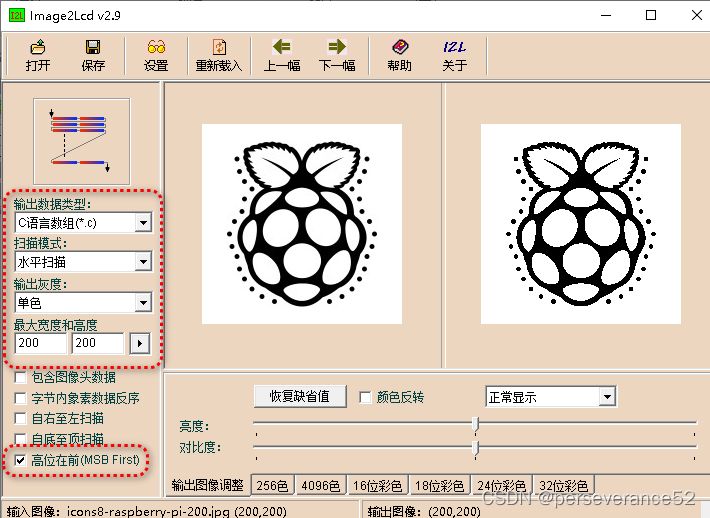Click the 对比度 contrast slider handle
Viewport: 710px width, 518px height.
click(475, 448)
